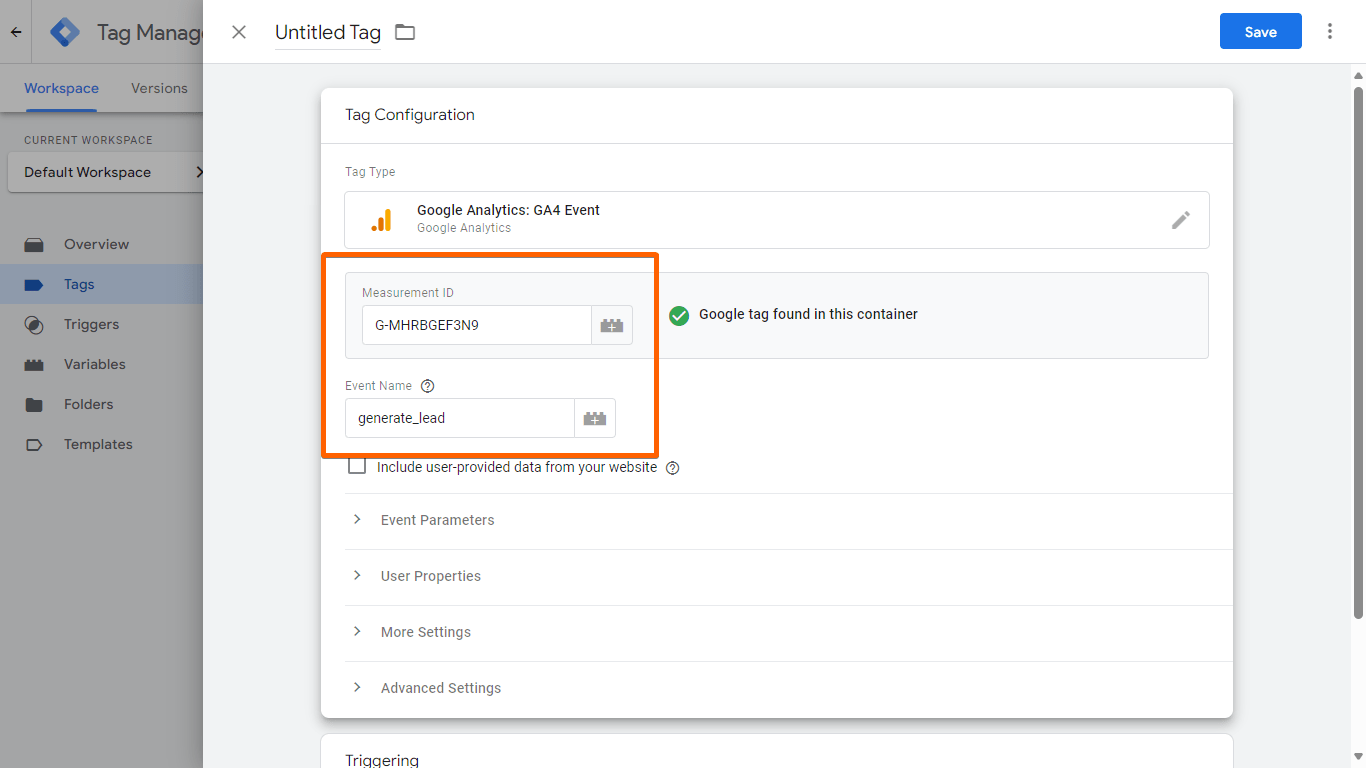Click the folder icon beside Untitled Tag

[x=404, y=32]
